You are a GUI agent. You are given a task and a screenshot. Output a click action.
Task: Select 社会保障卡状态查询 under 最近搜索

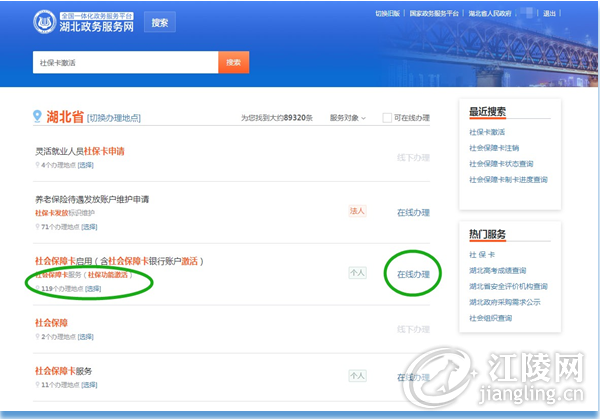point(501,164)
